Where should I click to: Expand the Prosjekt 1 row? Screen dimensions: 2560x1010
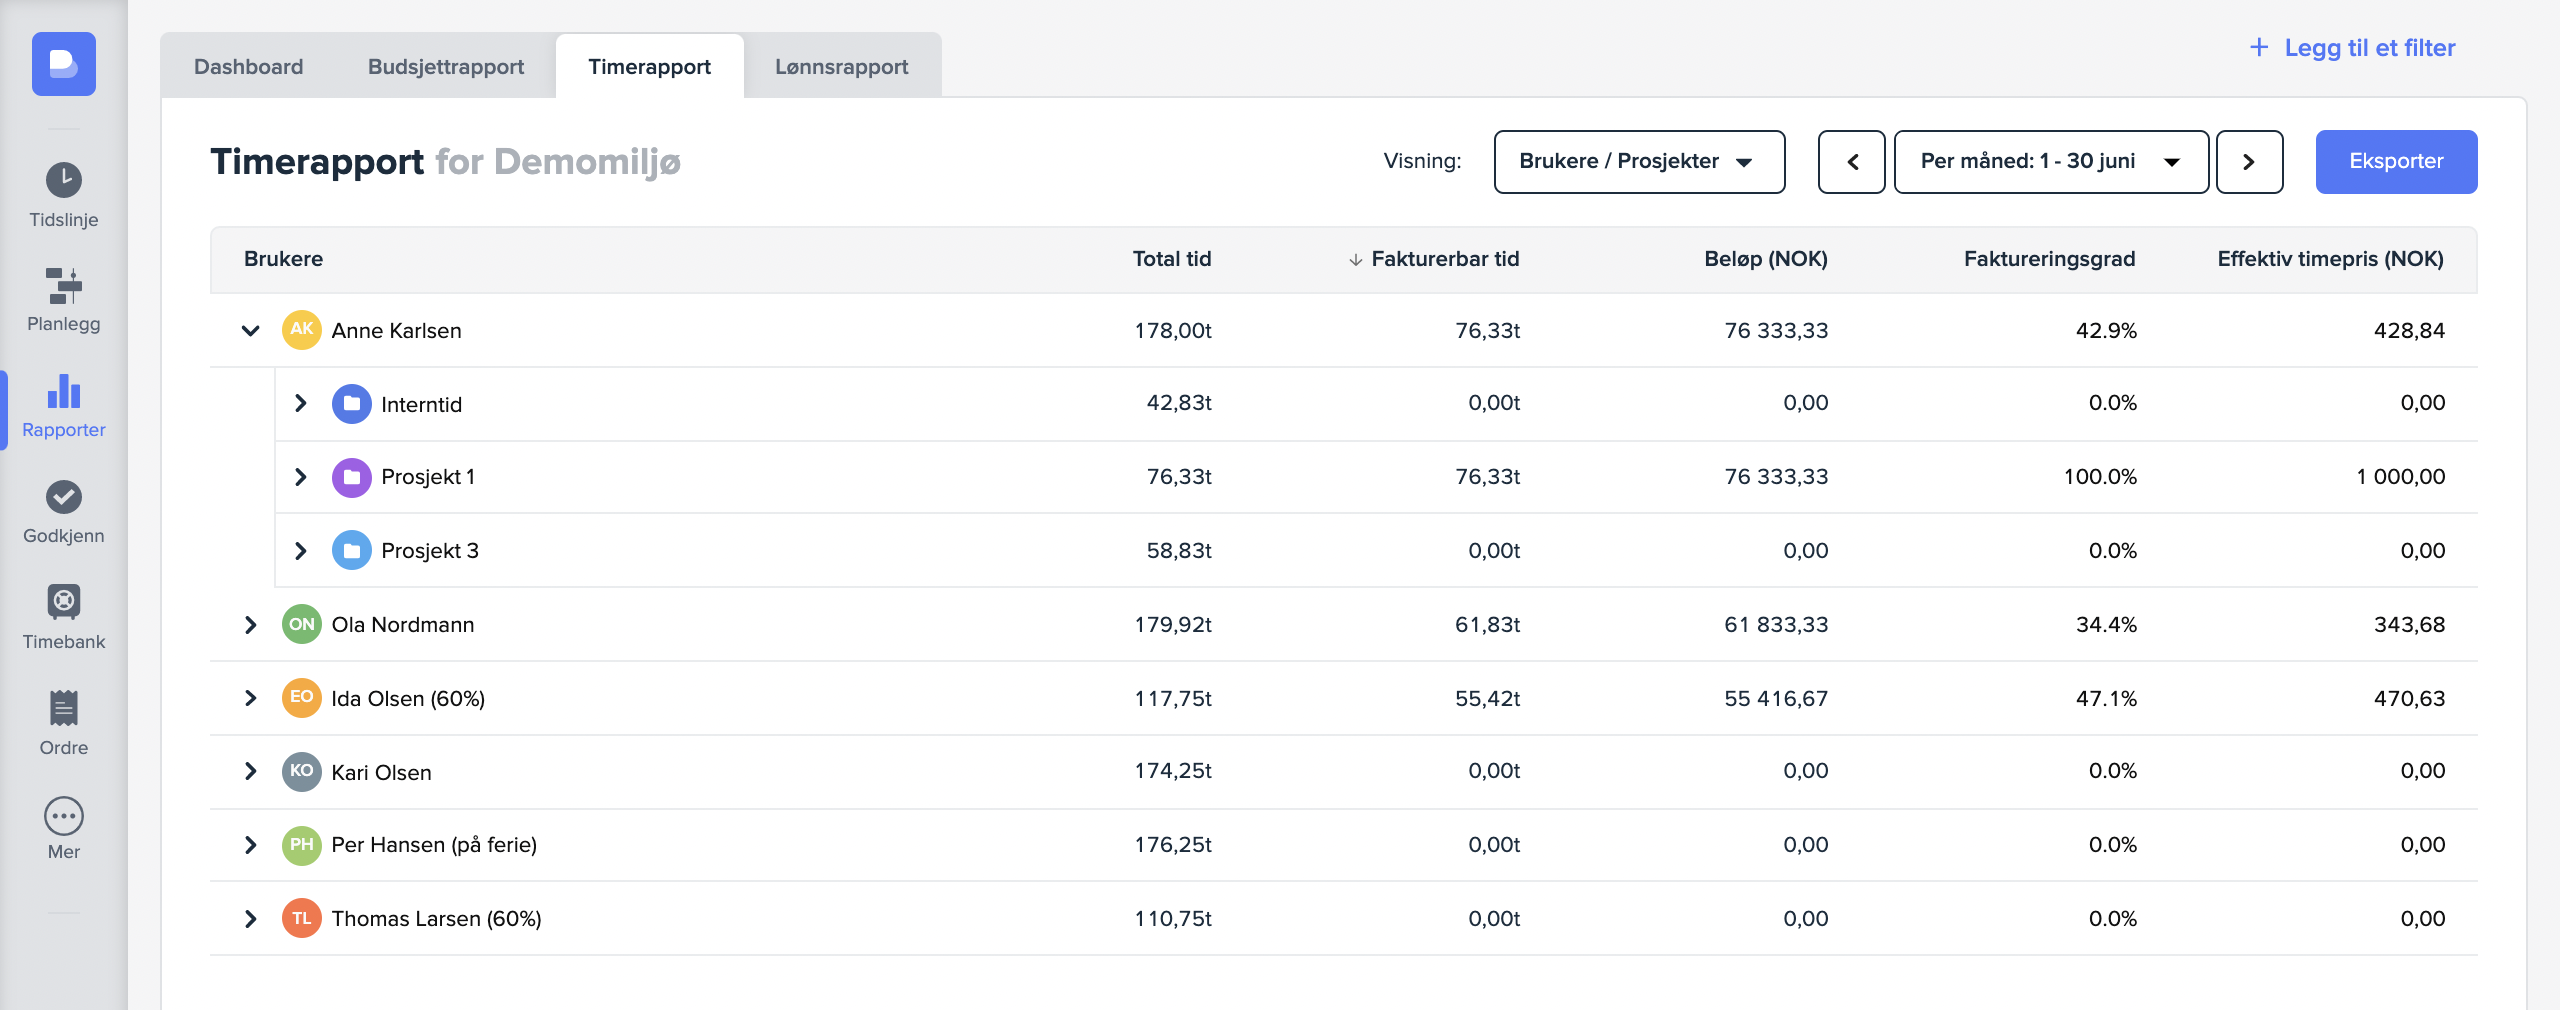(x=300, y=477)
